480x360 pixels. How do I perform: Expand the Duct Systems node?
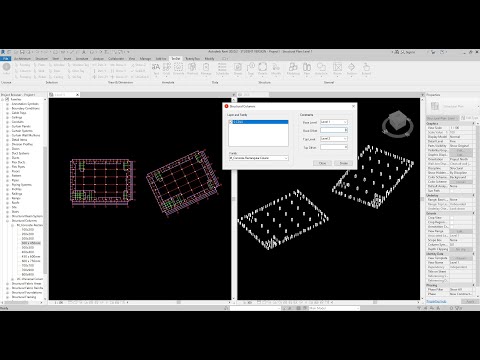pos(8,153)
